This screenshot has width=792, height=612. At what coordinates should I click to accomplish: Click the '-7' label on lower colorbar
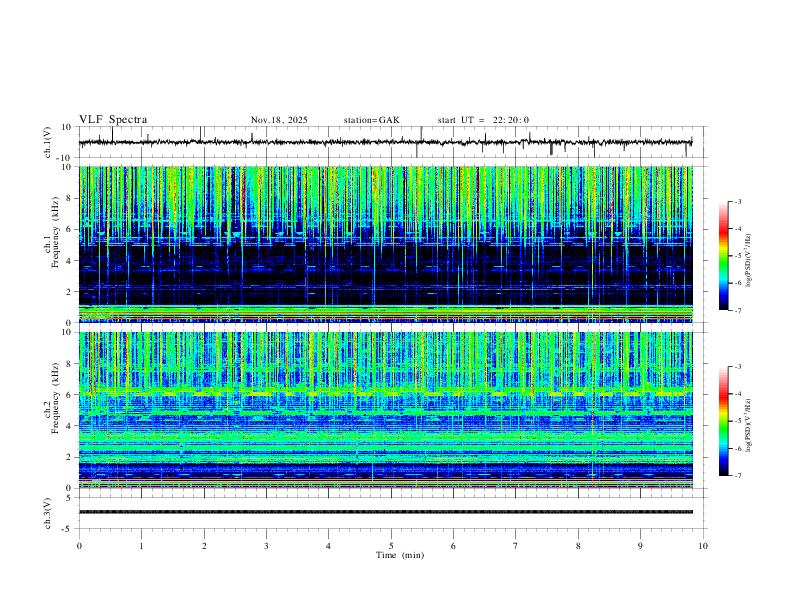738,476
